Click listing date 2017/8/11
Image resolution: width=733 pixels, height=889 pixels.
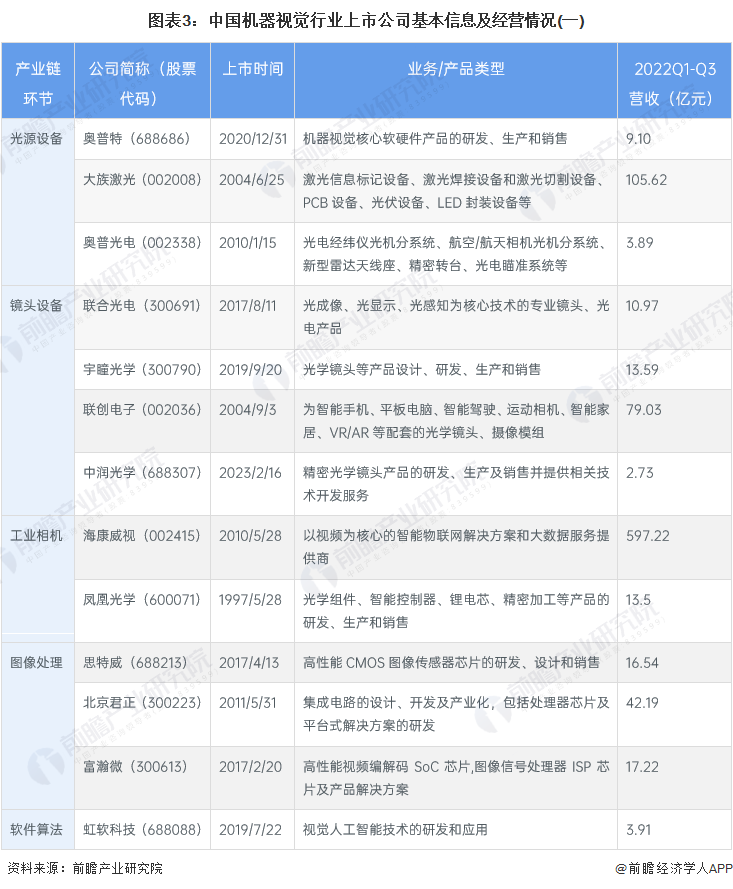pos(248,306)
